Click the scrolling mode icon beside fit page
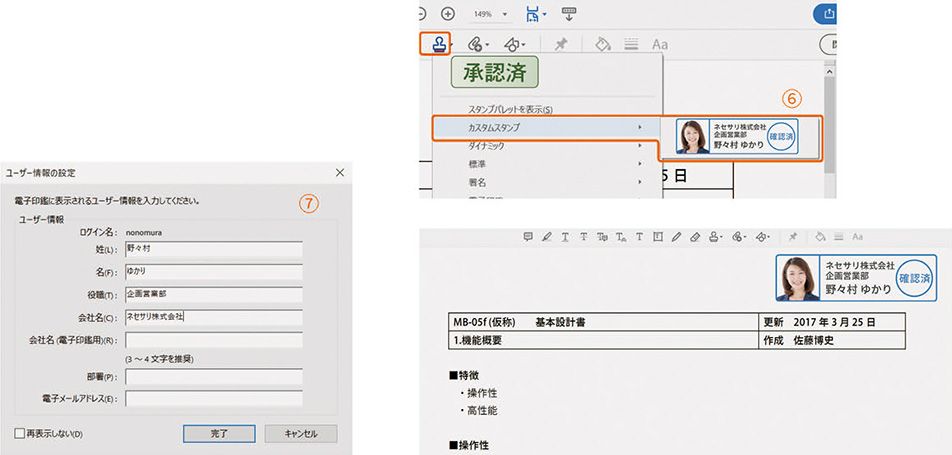This screenshot has height=455, width=952. [x=569, y=13]
